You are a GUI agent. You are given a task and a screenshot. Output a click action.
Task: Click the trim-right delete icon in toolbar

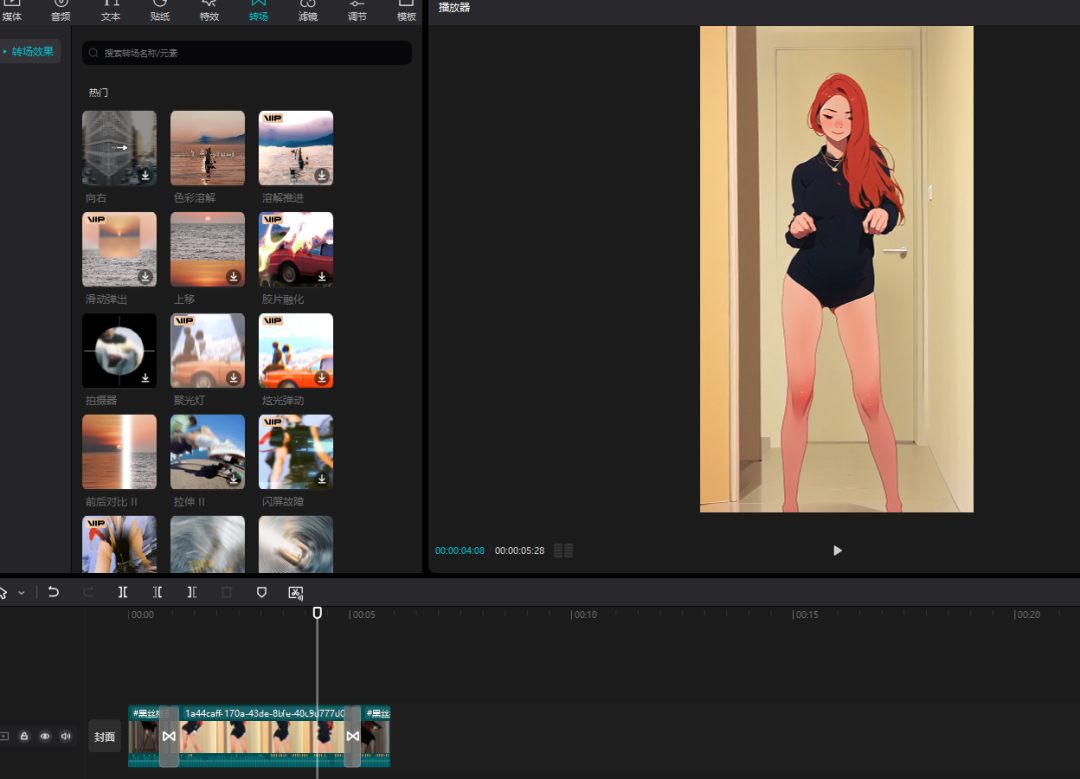click(192, 592)
